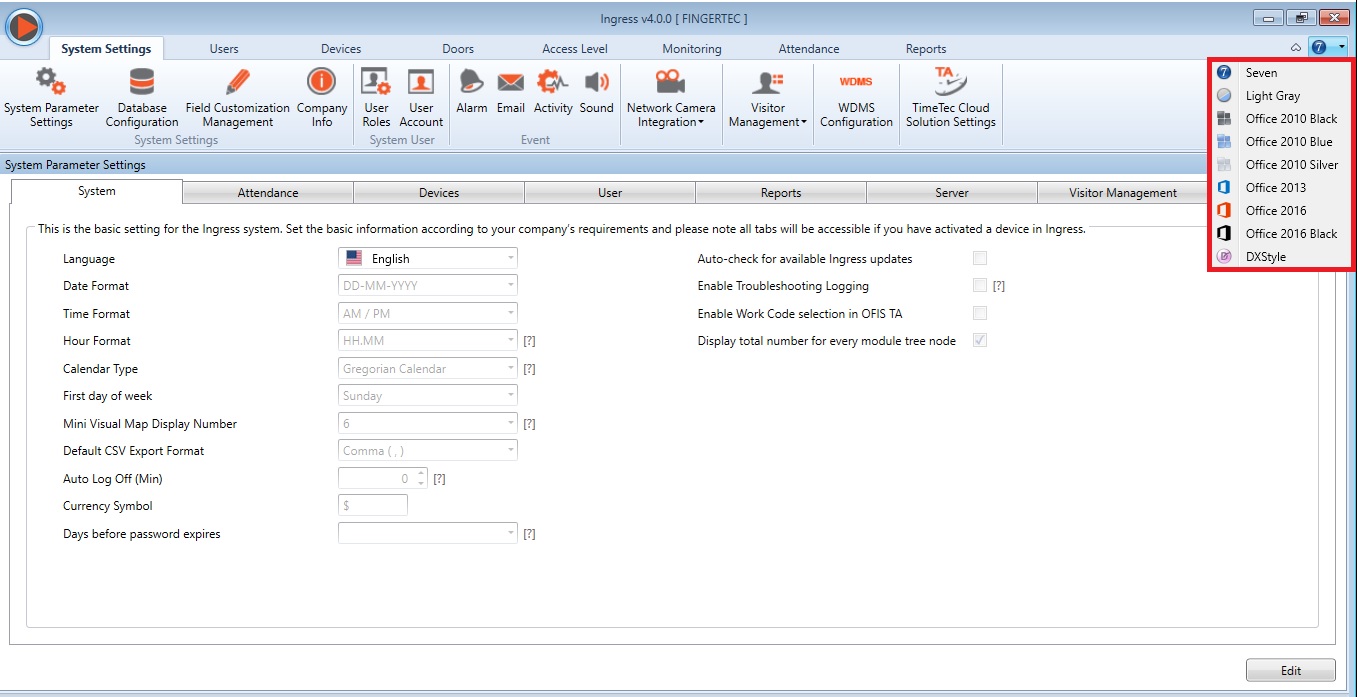Open the First day of week dropdown
Image resolution: width=1358 pixels, height=697 pixels.
[428, 395]
